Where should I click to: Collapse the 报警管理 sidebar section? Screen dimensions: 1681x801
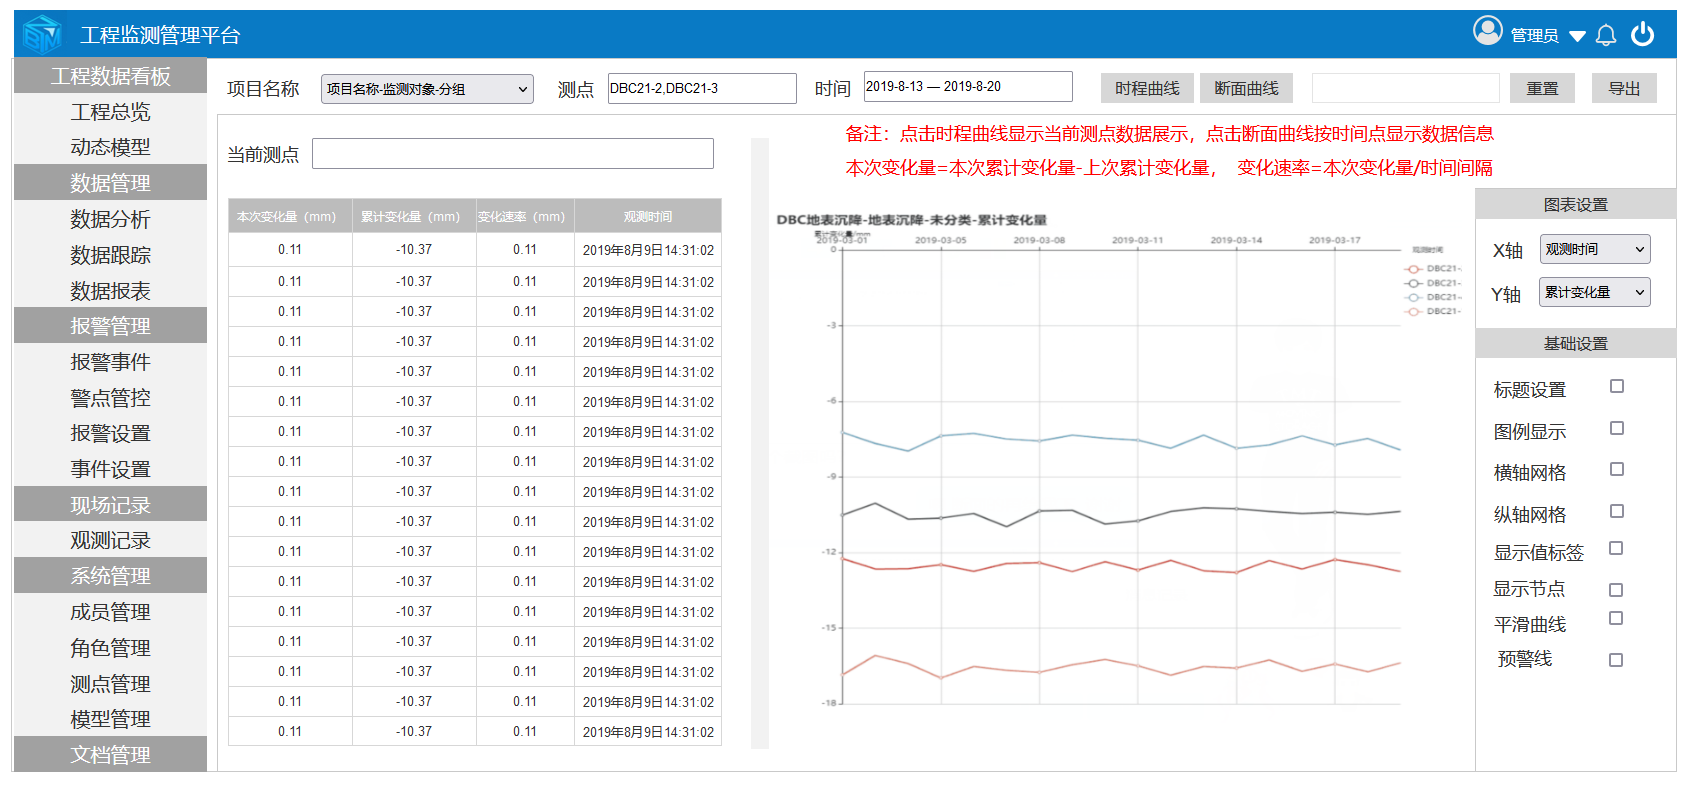tap(110, 326)
